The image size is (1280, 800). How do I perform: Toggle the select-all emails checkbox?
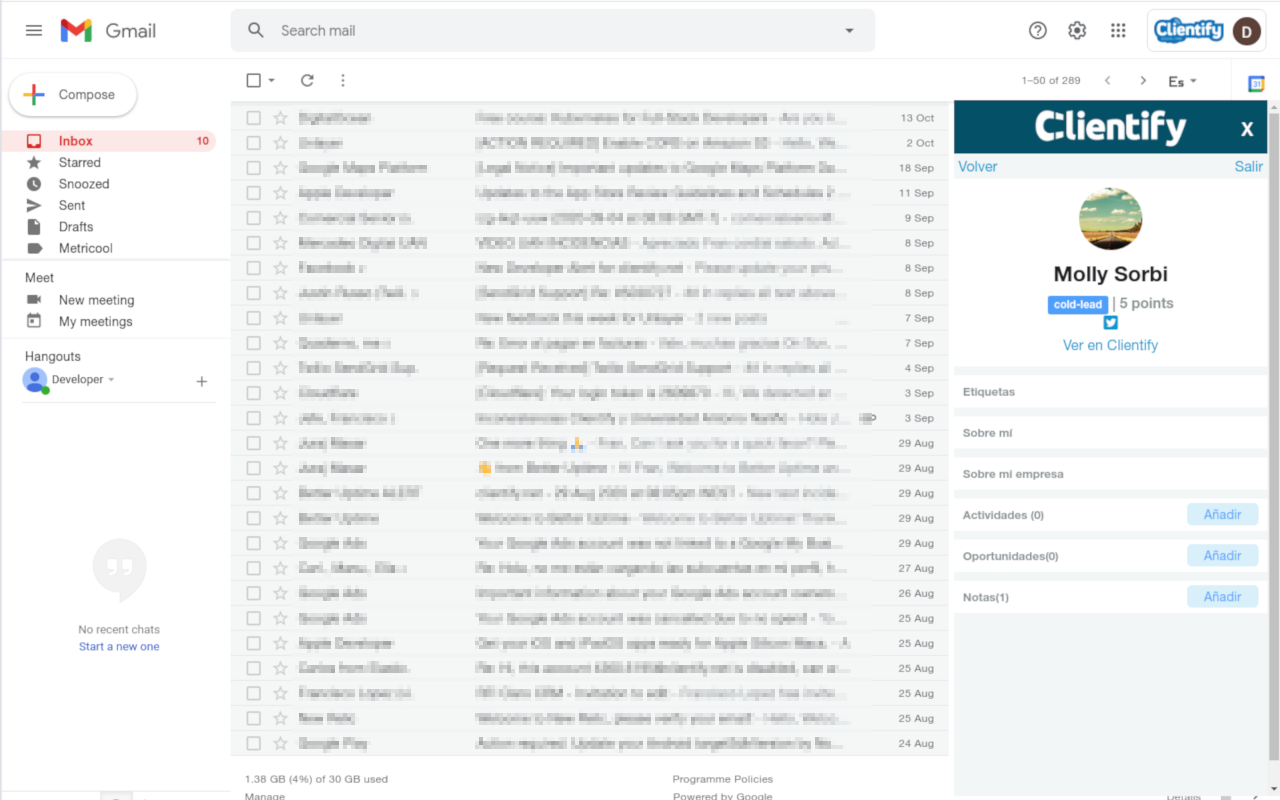click(254, 80)
